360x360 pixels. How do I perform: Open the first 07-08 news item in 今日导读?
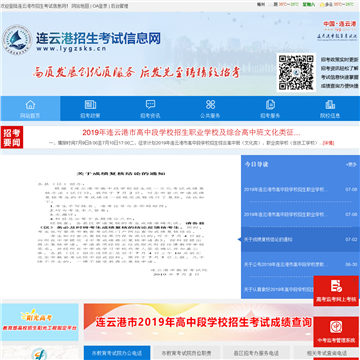[300, 189]
